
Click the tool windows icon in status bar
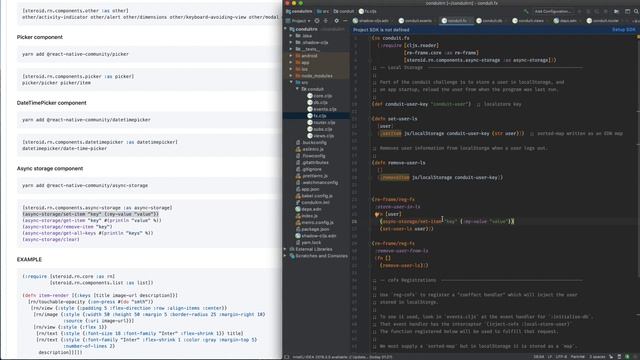coord(287,357)
